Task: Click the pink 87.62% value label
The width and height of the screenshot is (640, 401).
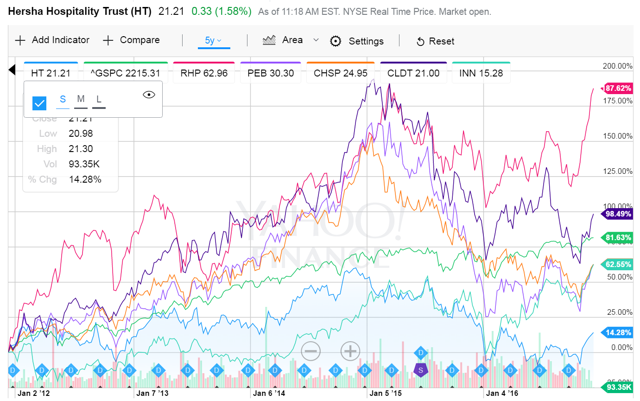Action: pos(617,88)
